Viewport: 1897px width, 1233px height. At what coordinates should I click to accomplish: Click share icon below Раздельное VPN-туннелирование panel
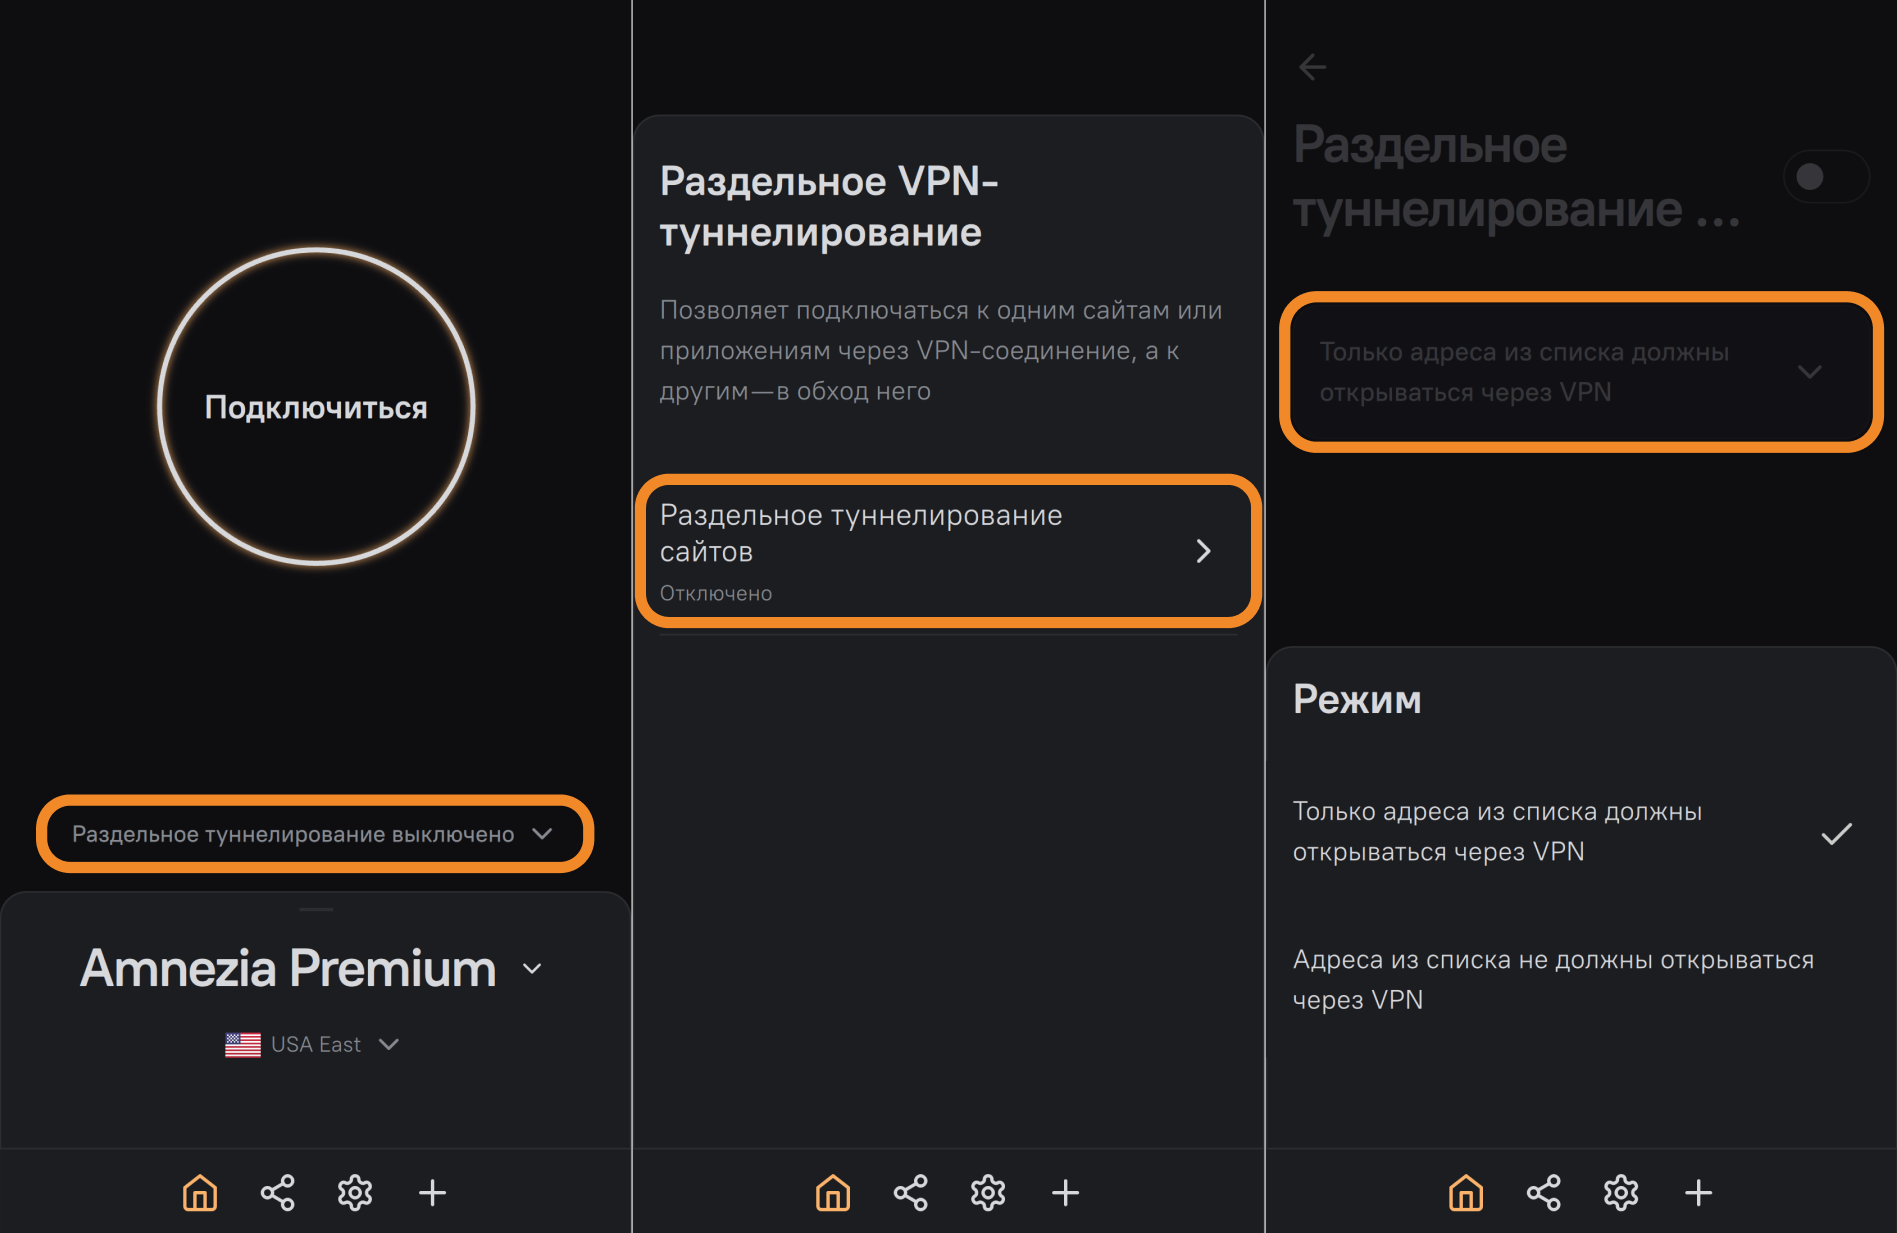click(910, 1192)
